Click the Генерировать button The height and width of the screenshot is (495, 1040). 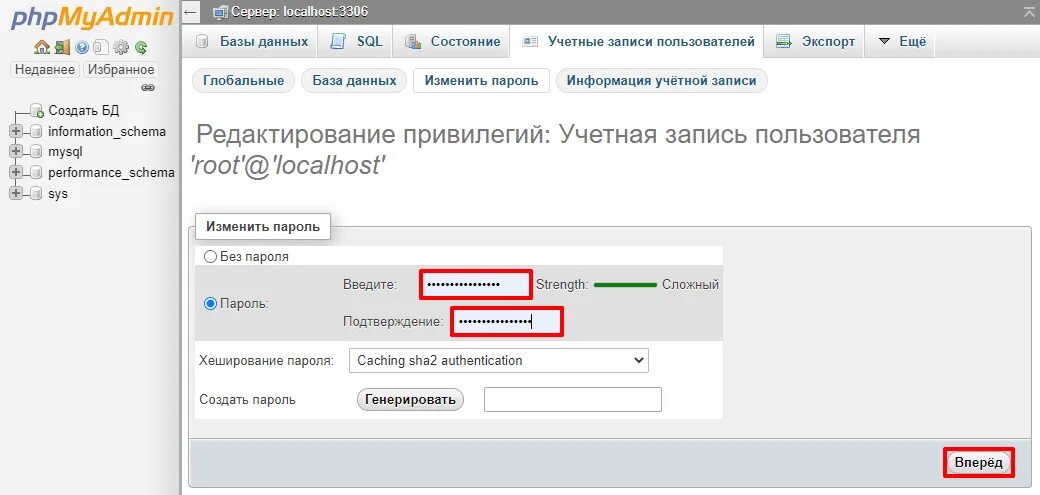click(x=411, y=399)
